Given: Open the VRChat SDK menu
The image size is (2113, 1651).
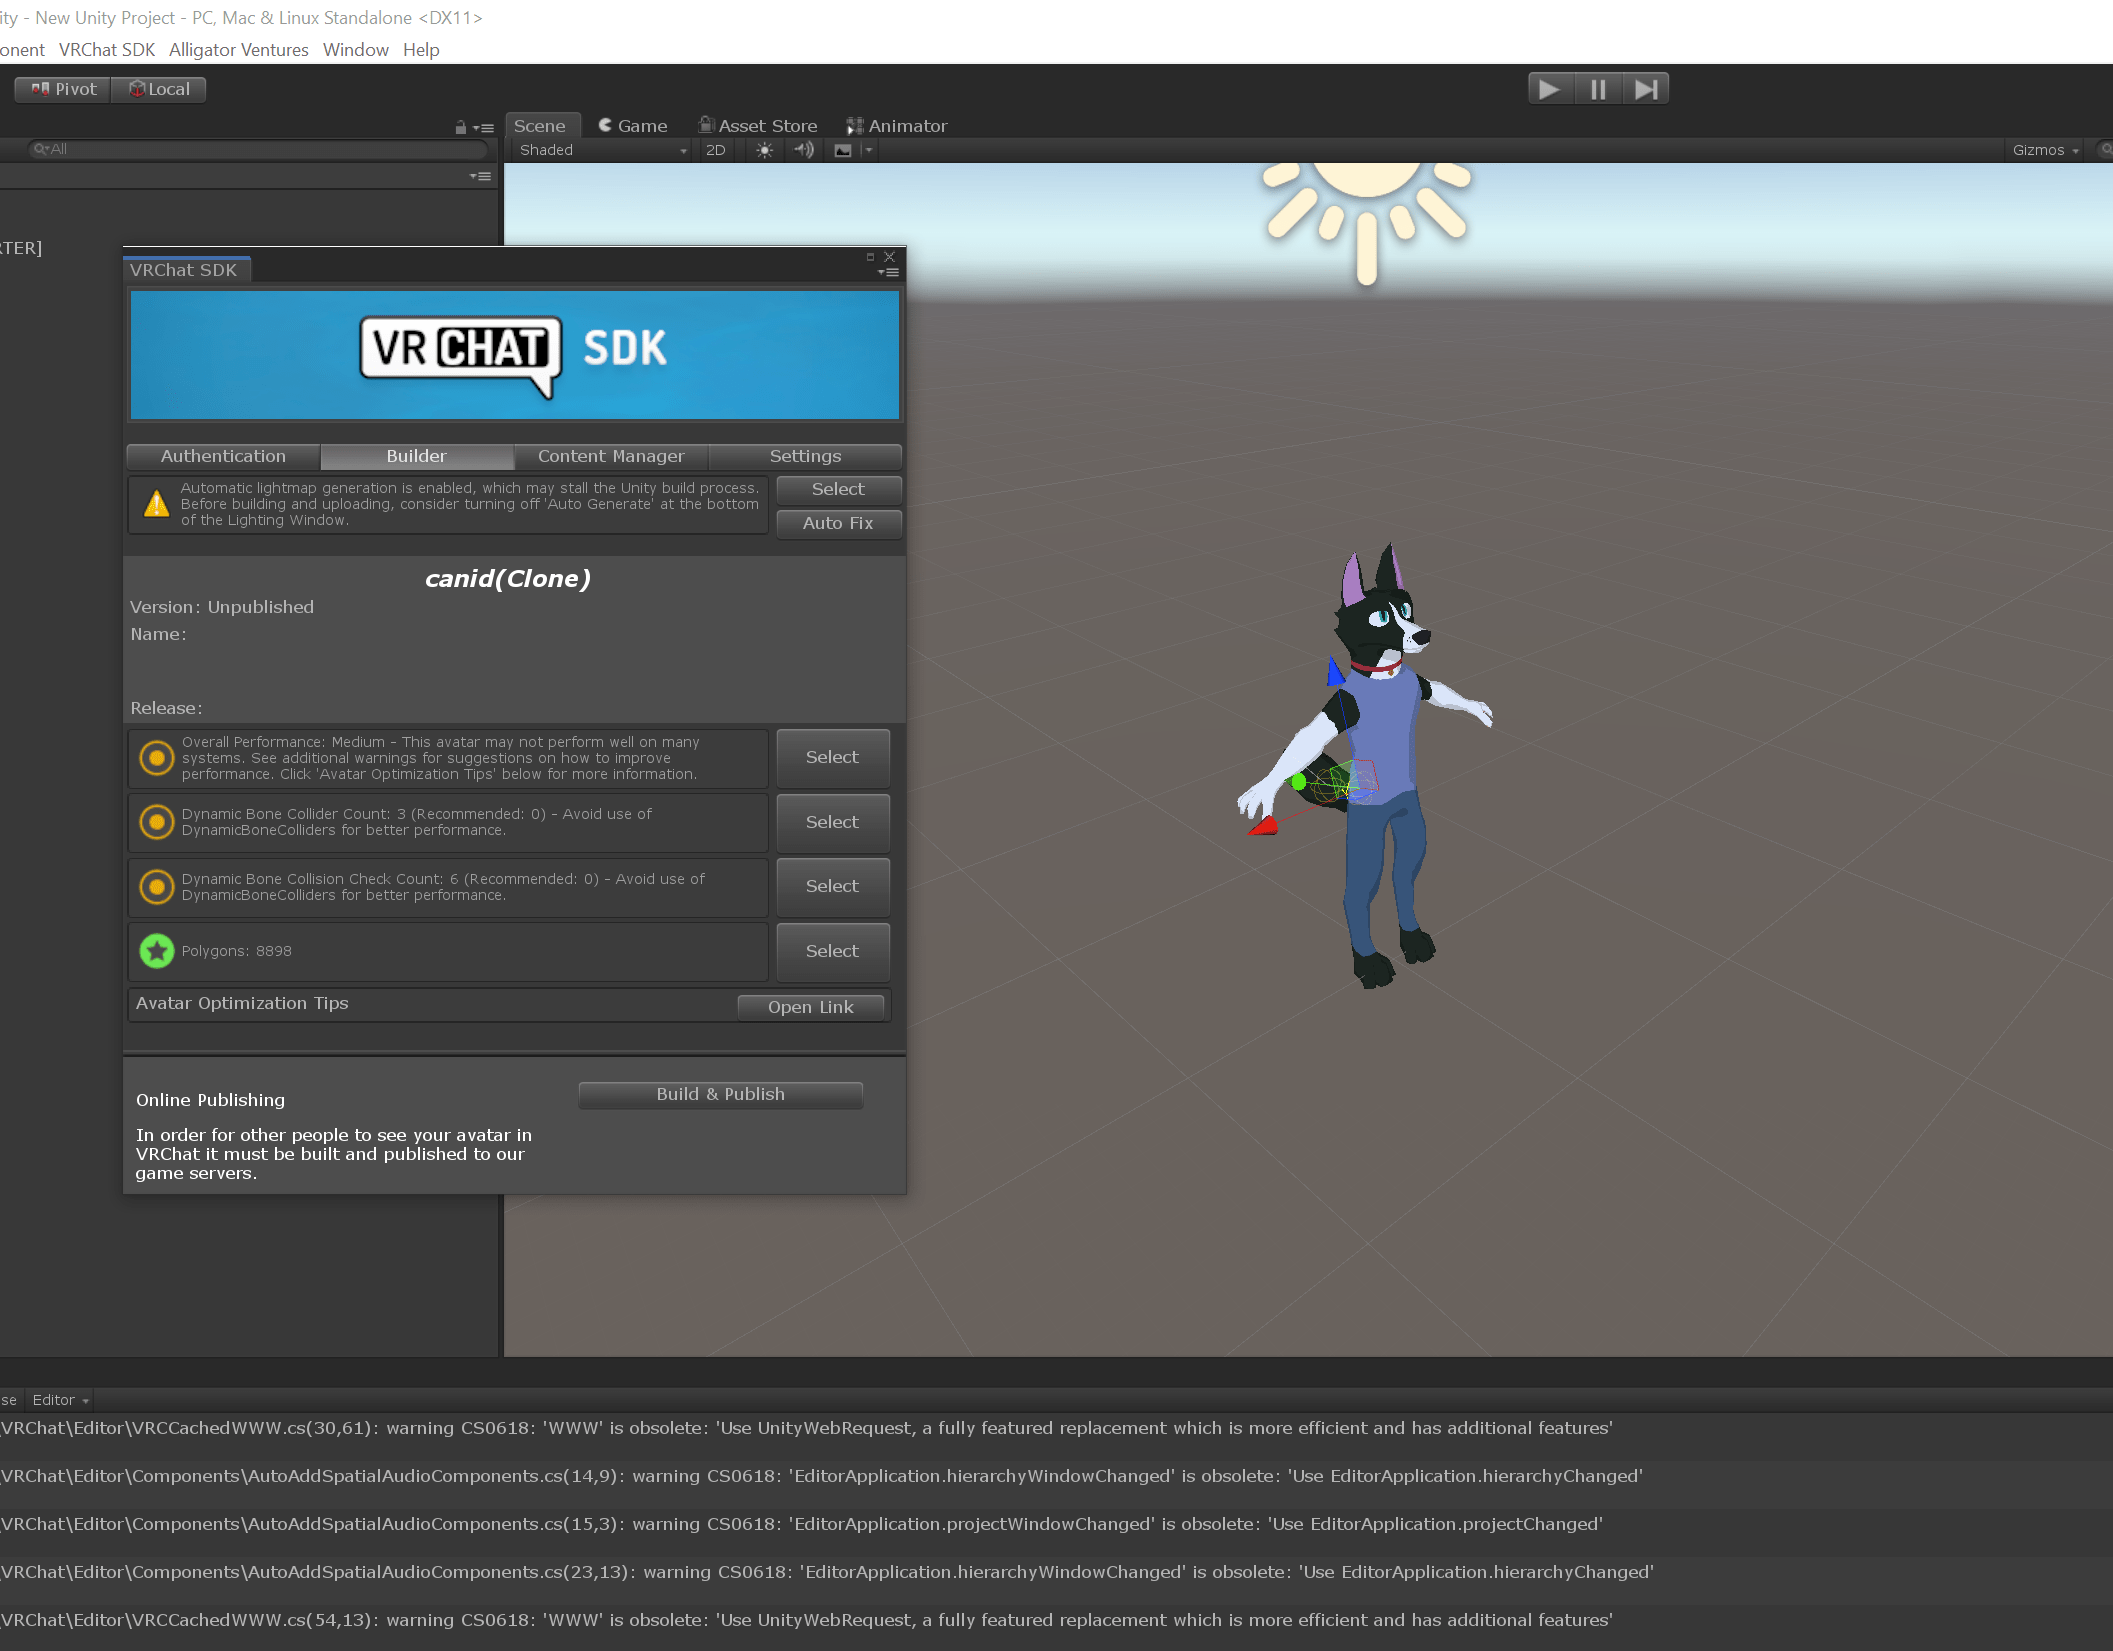Looking at the screenshot, I should coord(107,50).
